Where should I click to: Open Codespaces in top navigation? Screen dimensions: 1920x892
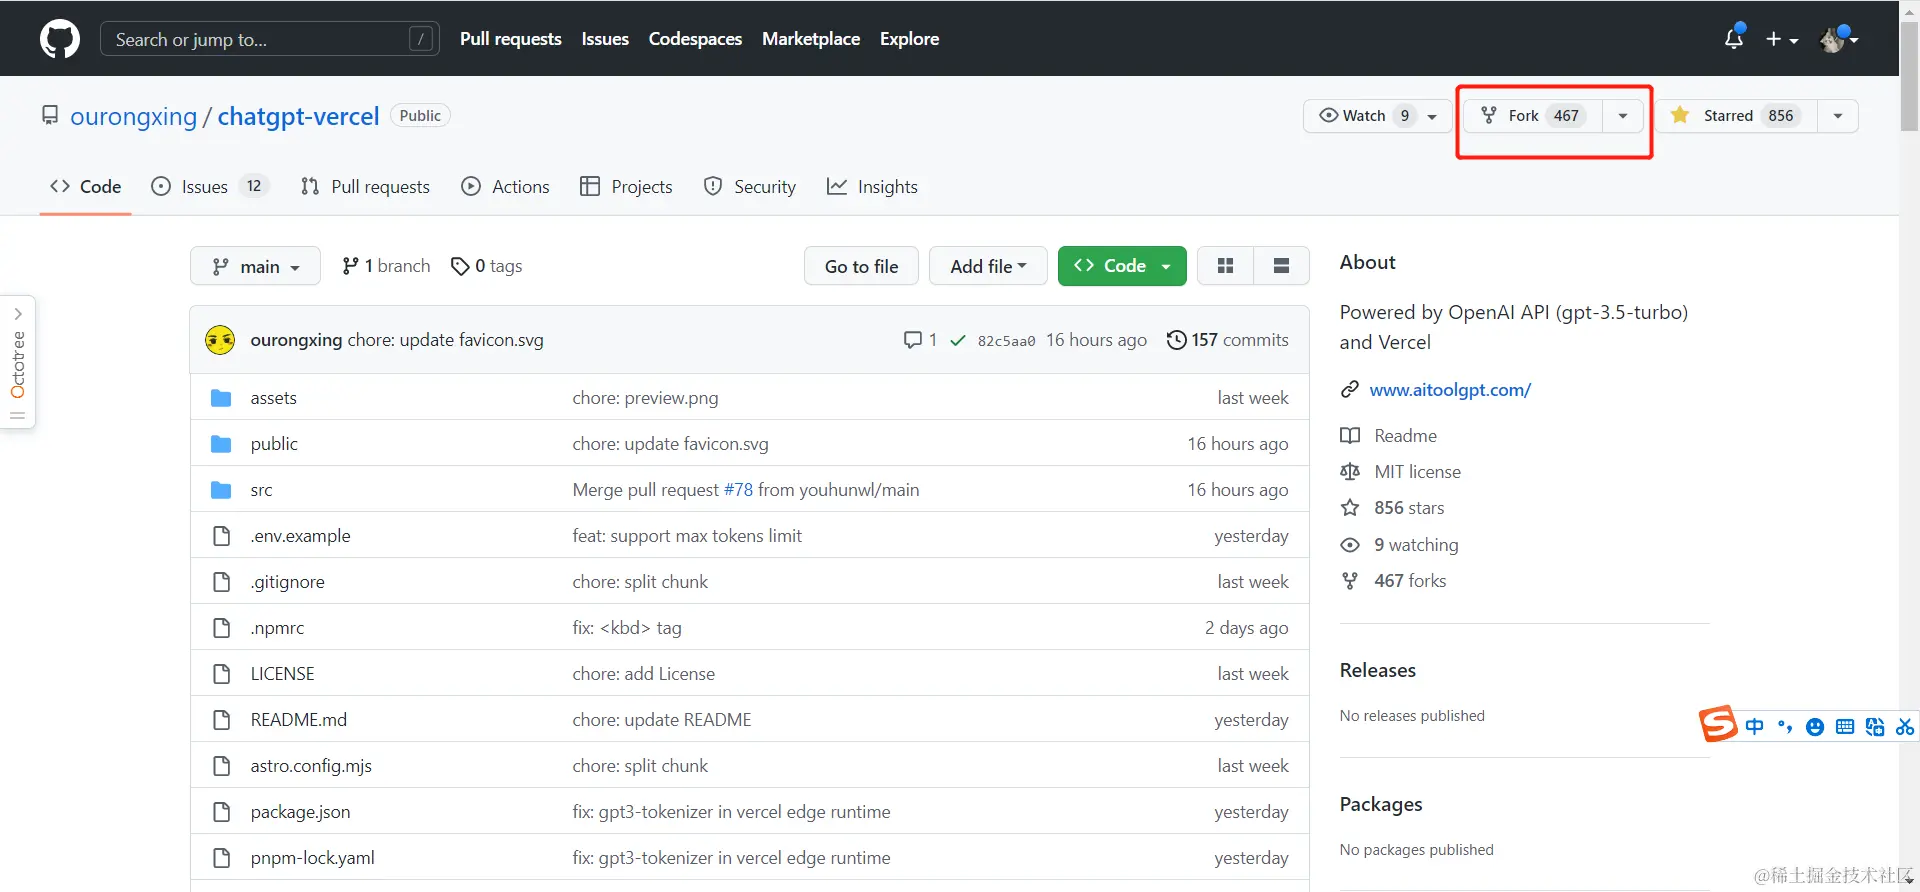pyautogui.click(x=695, y=39)
